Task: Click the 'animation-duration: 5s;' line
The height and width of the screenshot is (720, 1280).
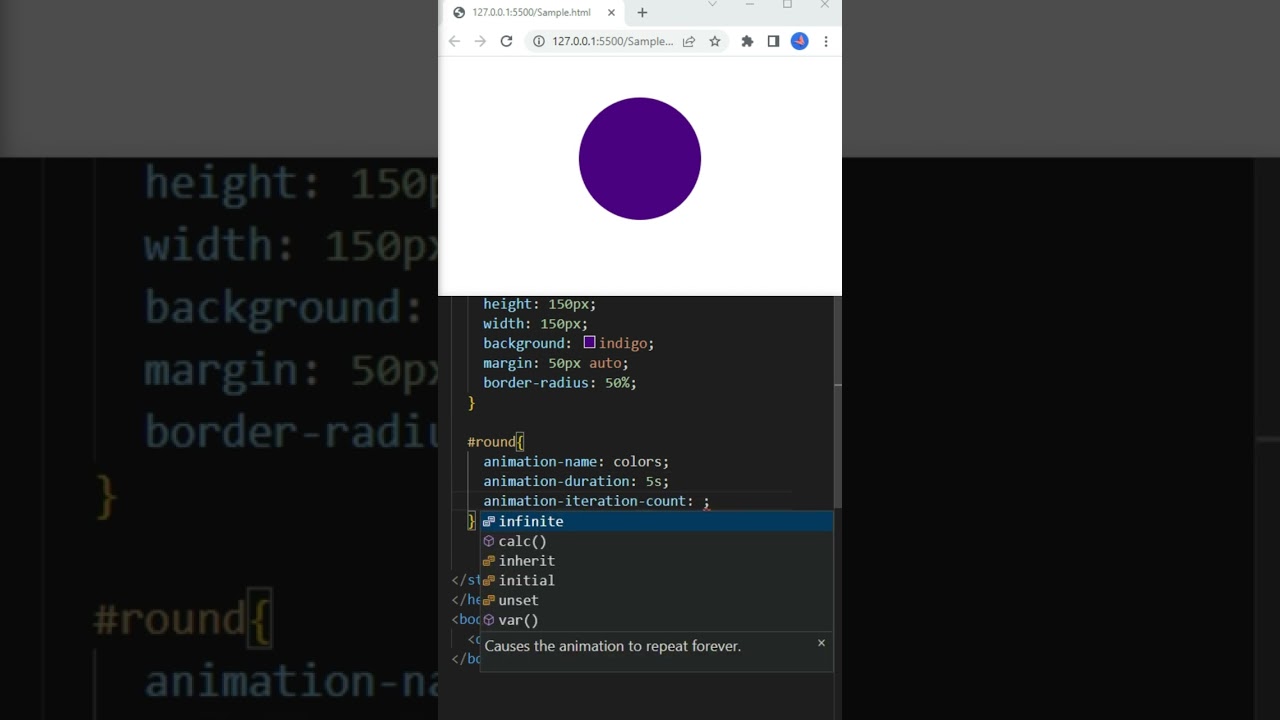Action: pos(576,481)
